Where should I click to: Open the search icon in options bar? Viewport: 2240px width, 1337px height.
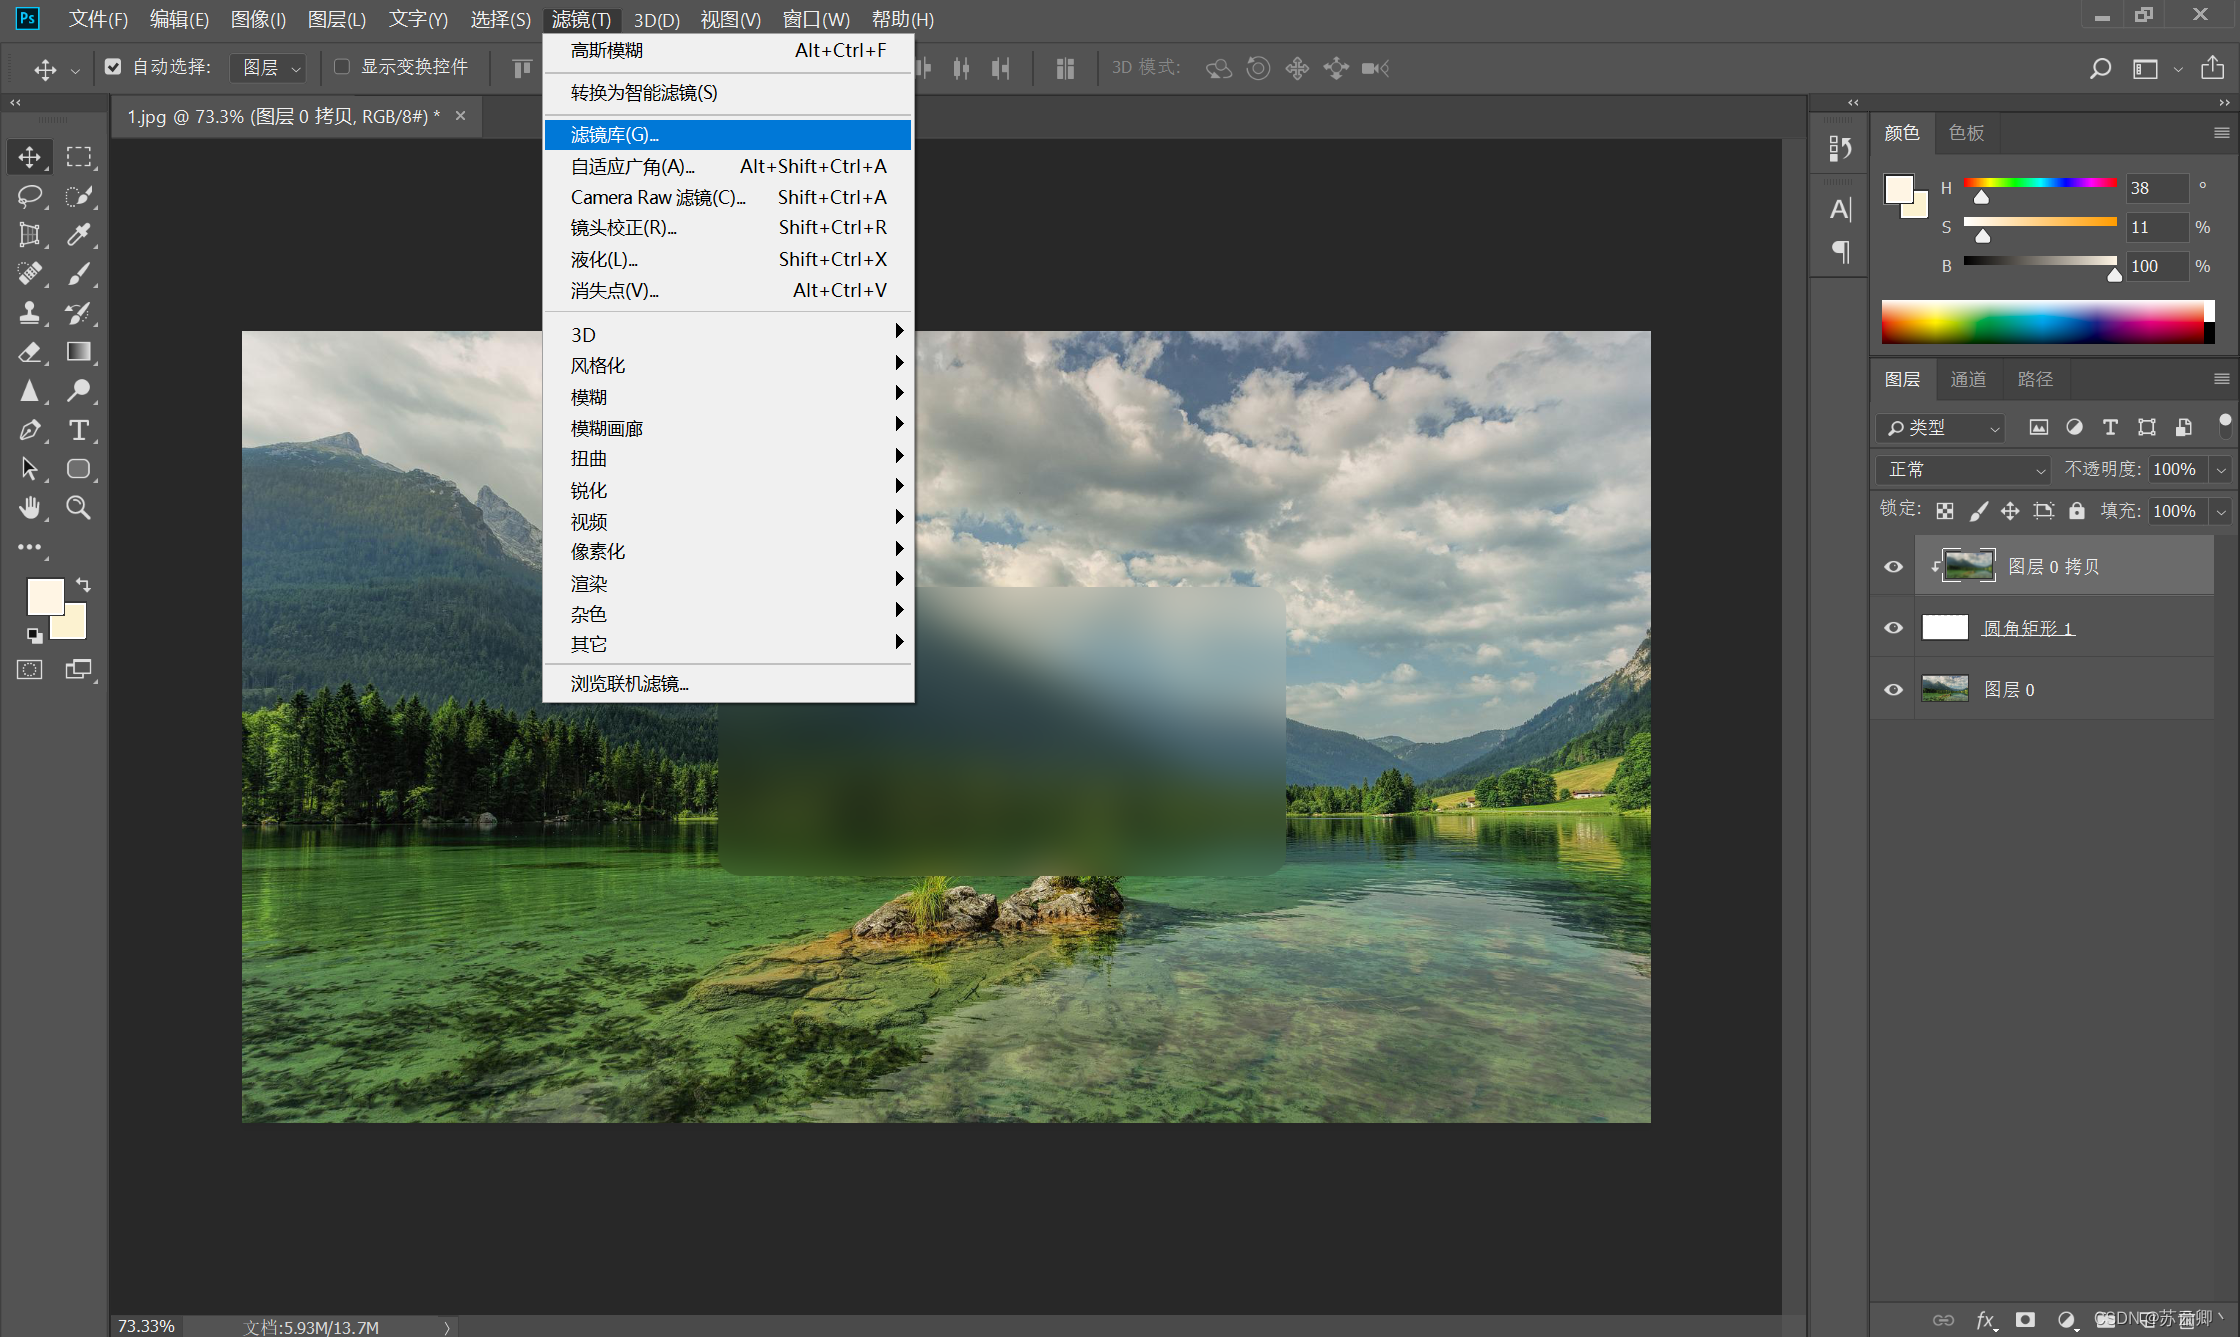point(2100,68)
